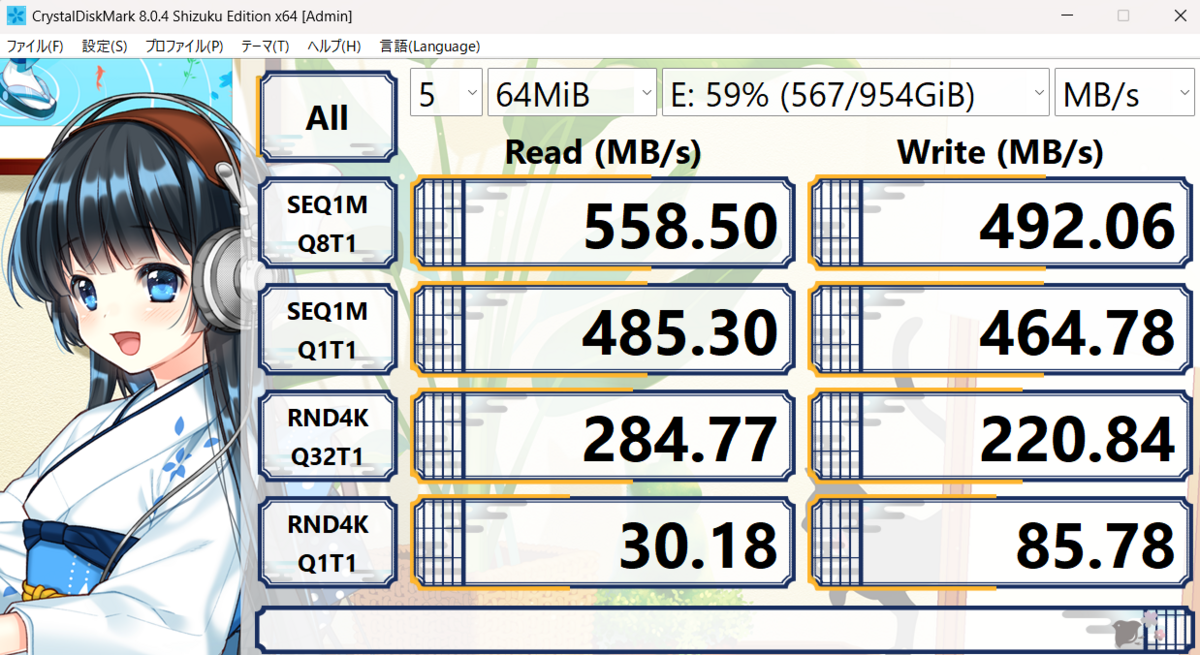Screen dimensions: 1200x655
Task: Expand the E: 59% drive selection dropdown
Action: click(856, 93)
